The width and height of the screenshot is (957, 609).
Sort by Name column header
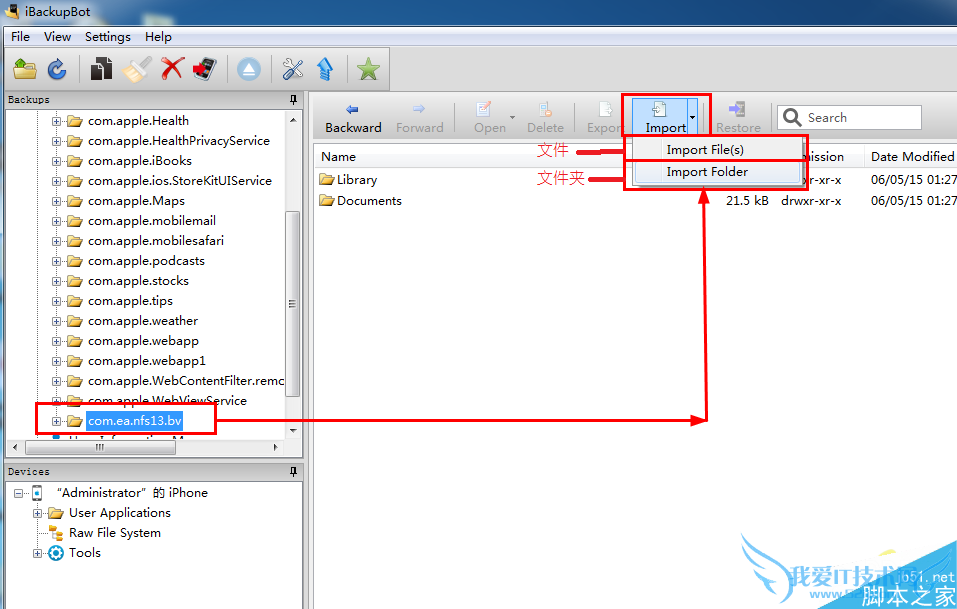click(x=338, y=156)
